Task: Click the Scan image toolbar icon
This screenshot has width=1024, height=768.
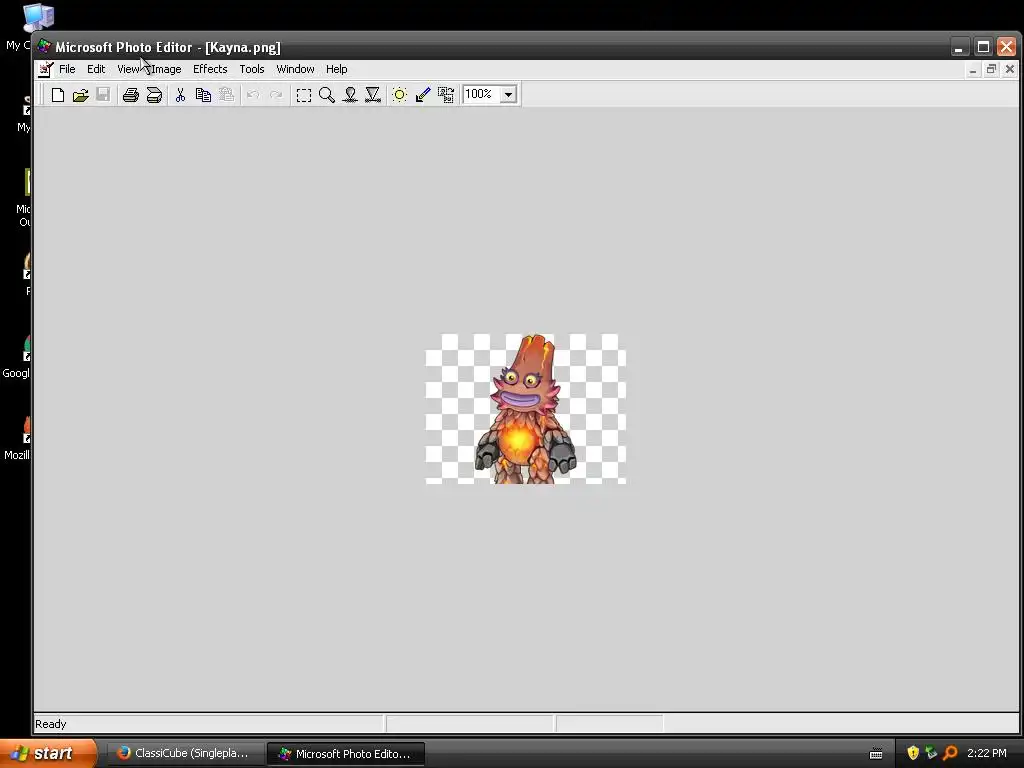Action: [154, 95]
